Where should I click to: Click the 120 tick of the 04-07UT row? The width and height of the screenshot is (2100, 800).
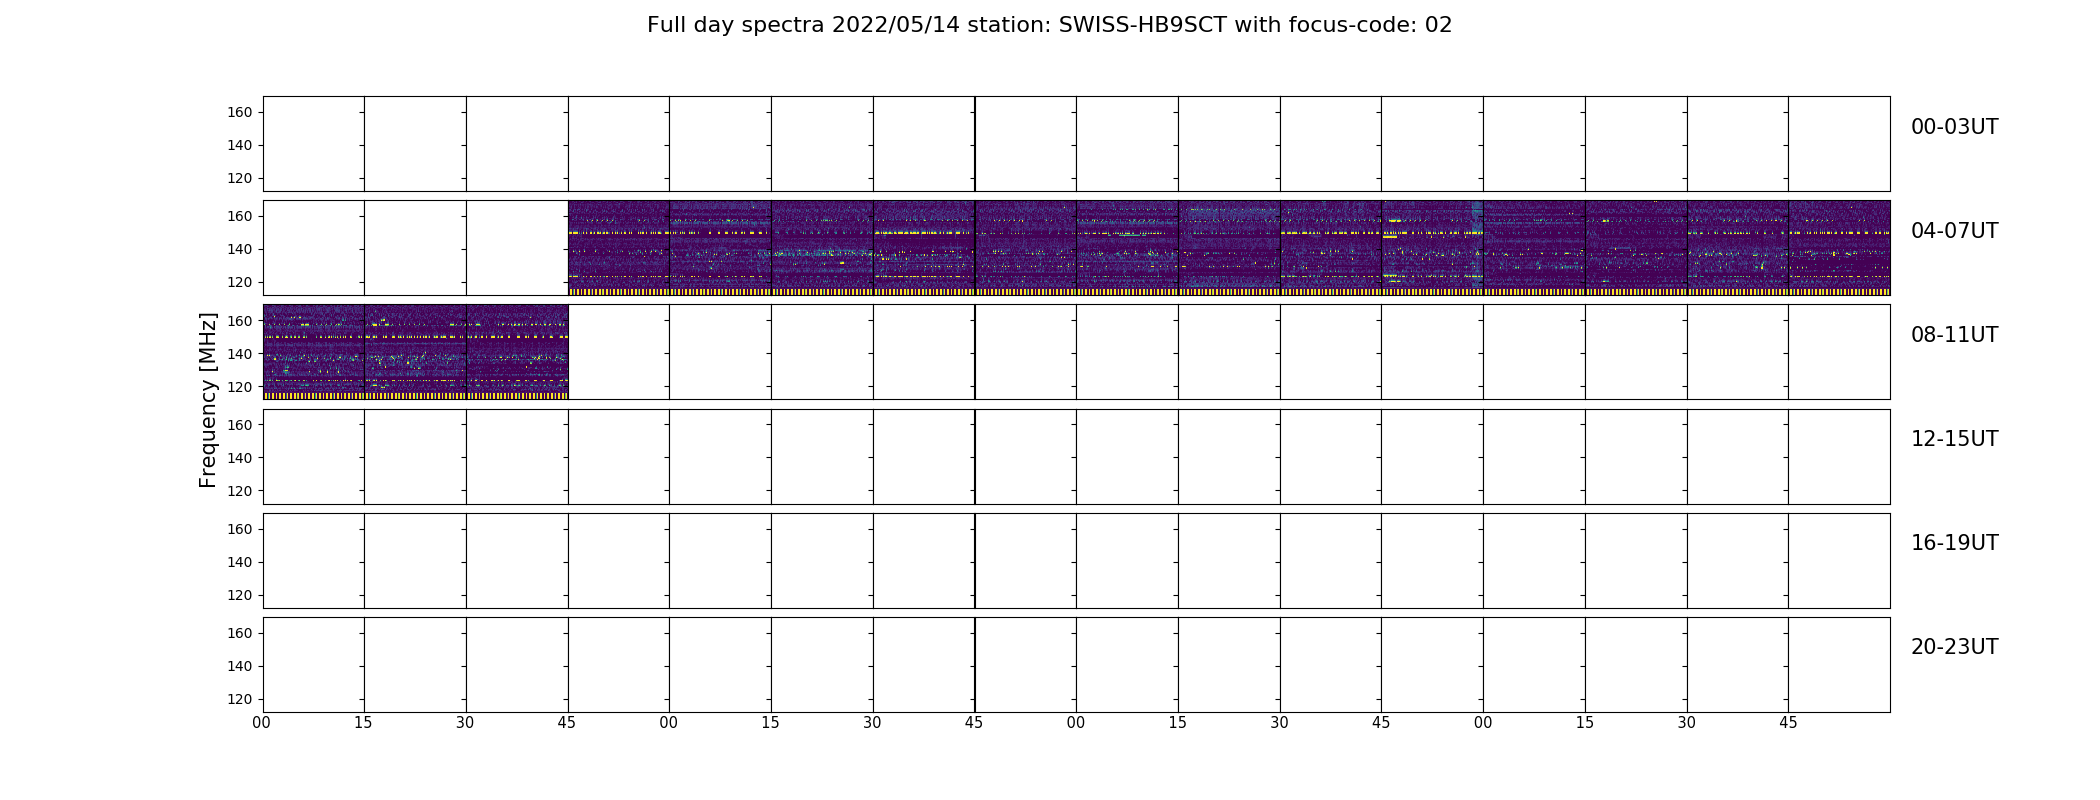click(x=240, y=282)
